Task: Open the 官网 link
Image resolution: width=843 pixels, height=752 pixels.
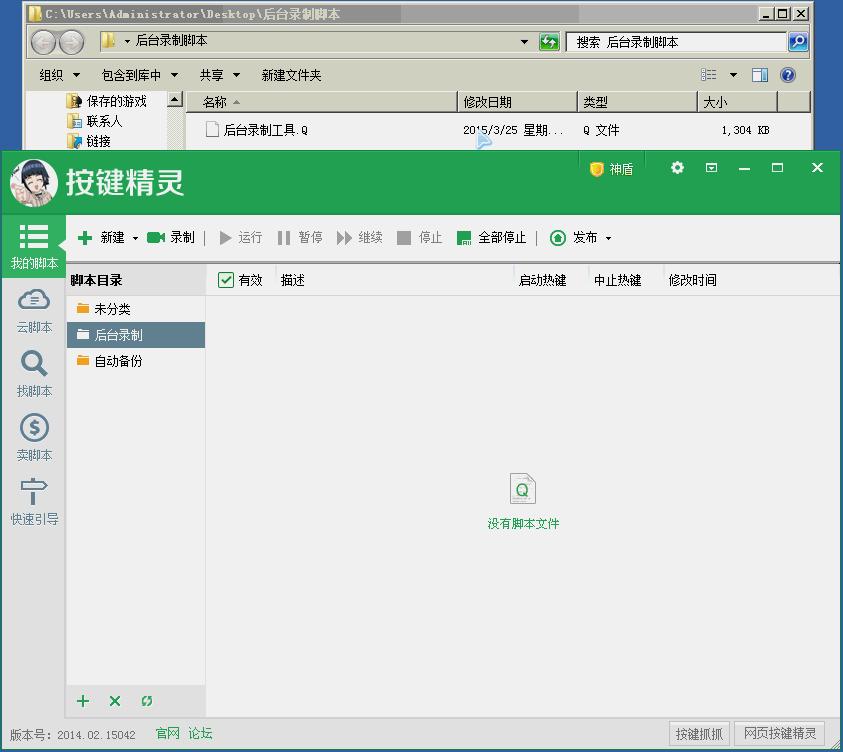Action: tap(166, 733)
